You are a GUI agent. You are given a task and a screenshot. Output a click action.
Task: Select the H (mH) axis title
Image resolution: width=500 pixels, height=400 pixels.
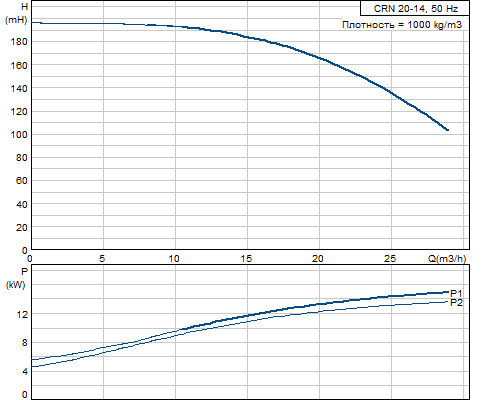(x=16, y=13)
